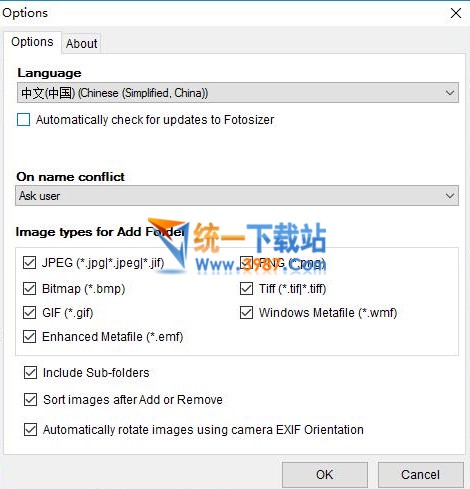This screenshot has height=489, width=470.
Task: Expand the On name conflict dropdown
Action: tap(237, 196)
